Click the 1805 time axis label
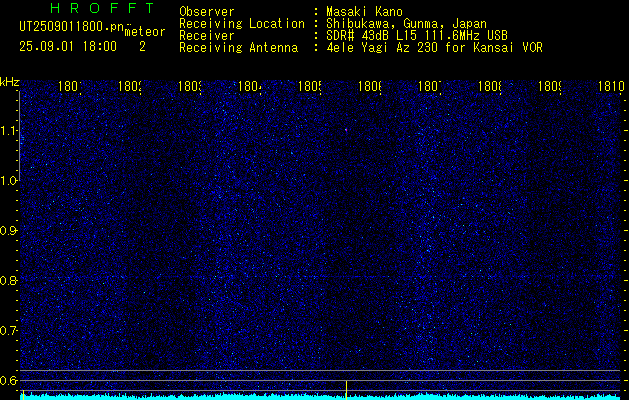 310,86
